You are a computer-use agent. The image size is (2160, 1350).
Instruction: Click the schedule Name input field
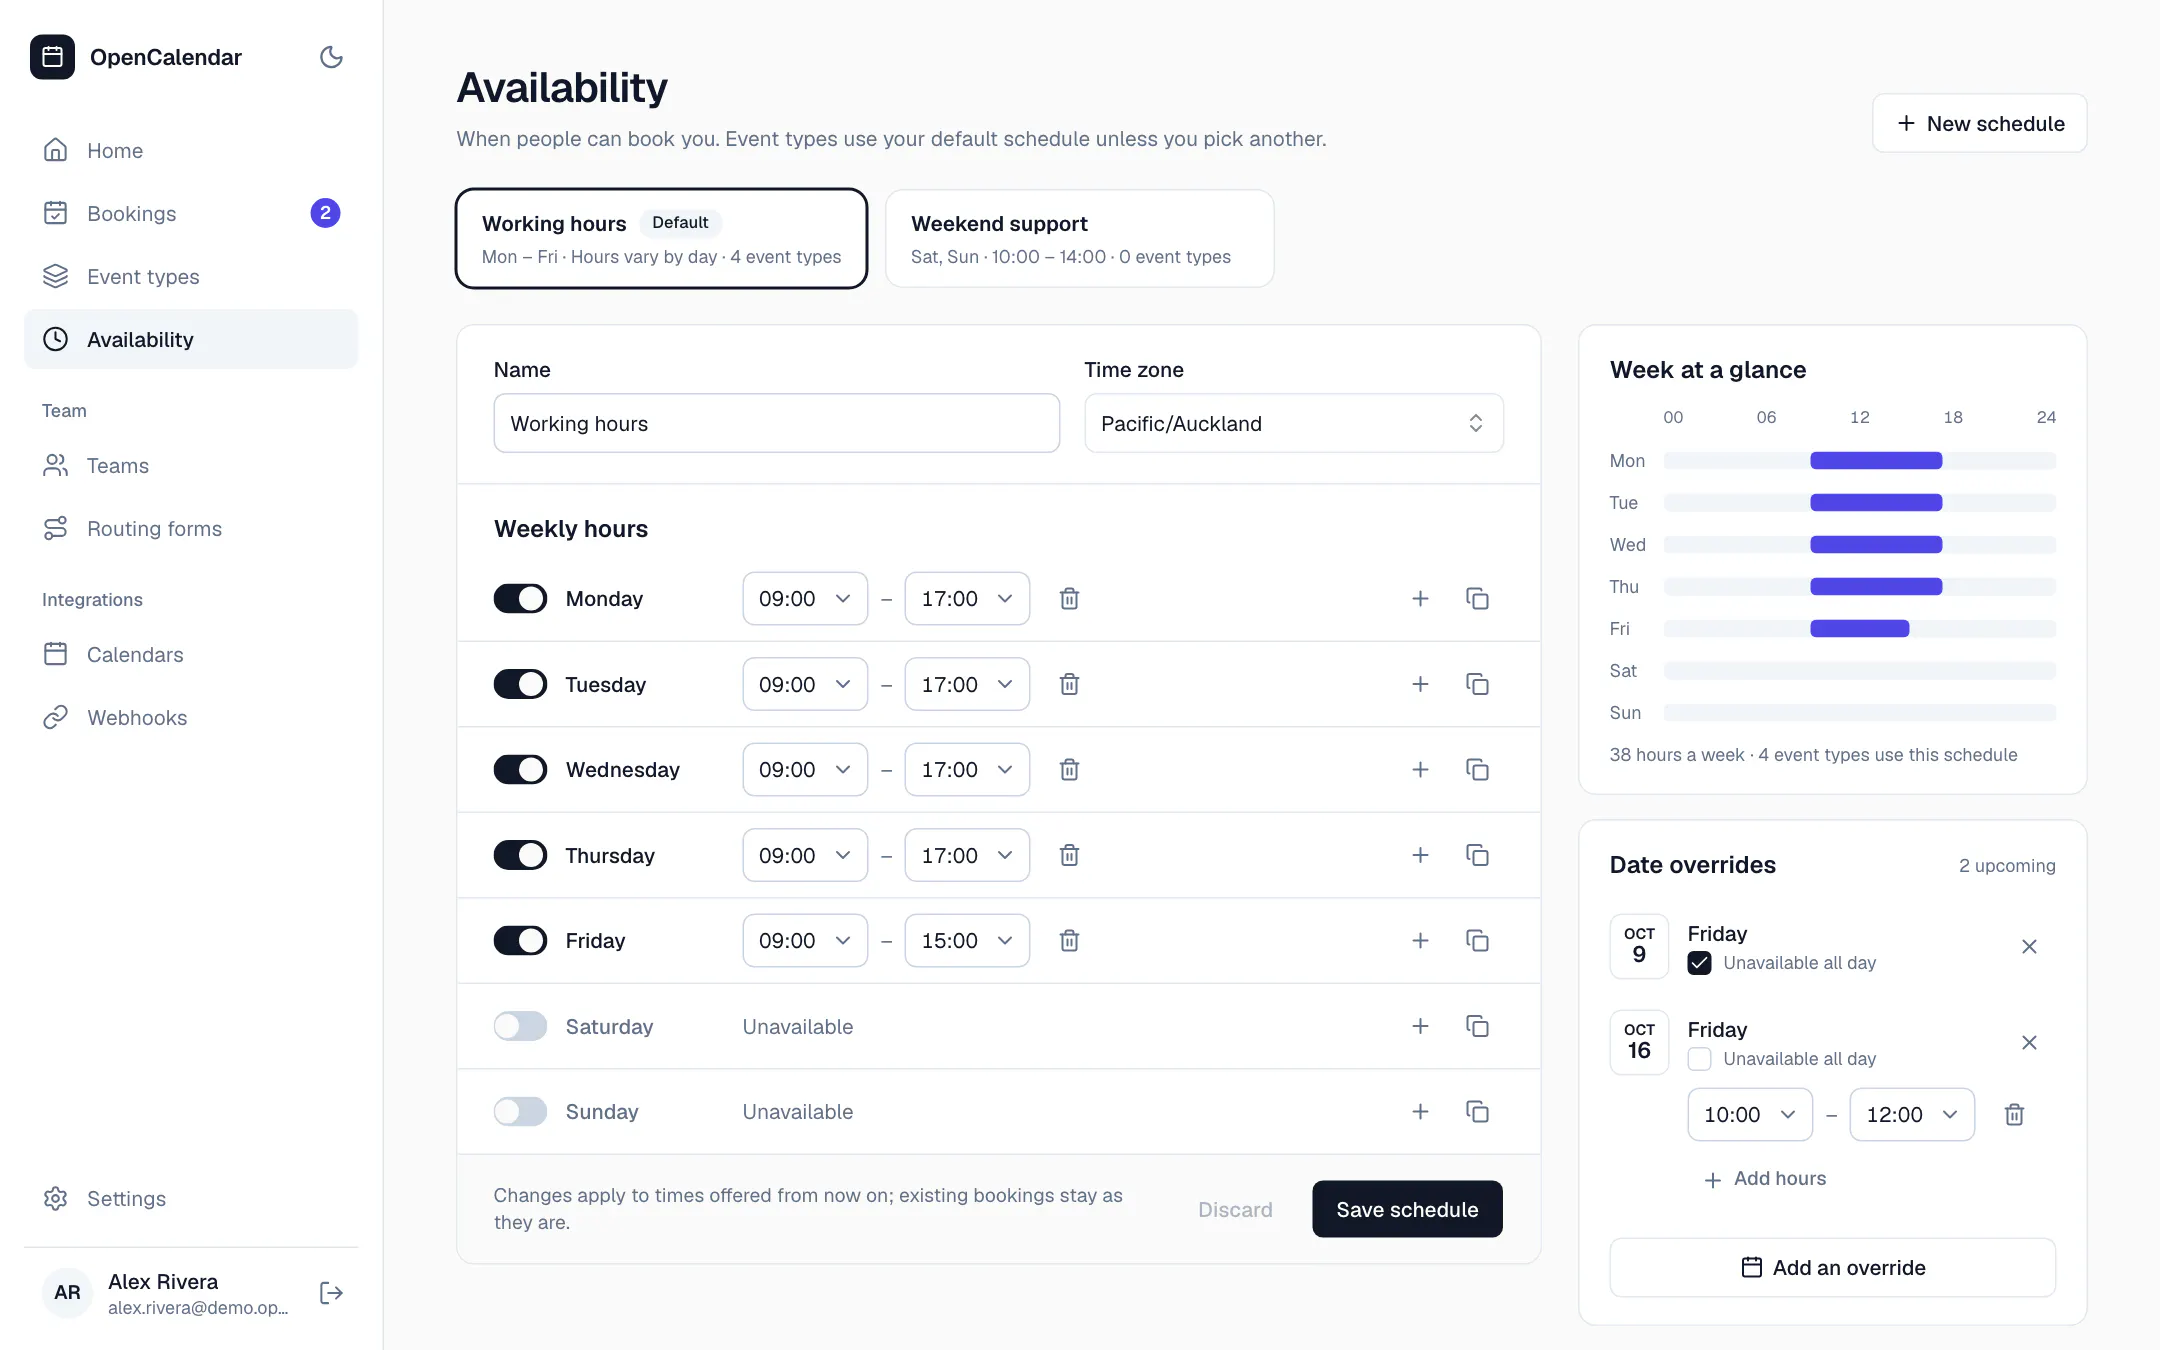[x=776, y=423]
